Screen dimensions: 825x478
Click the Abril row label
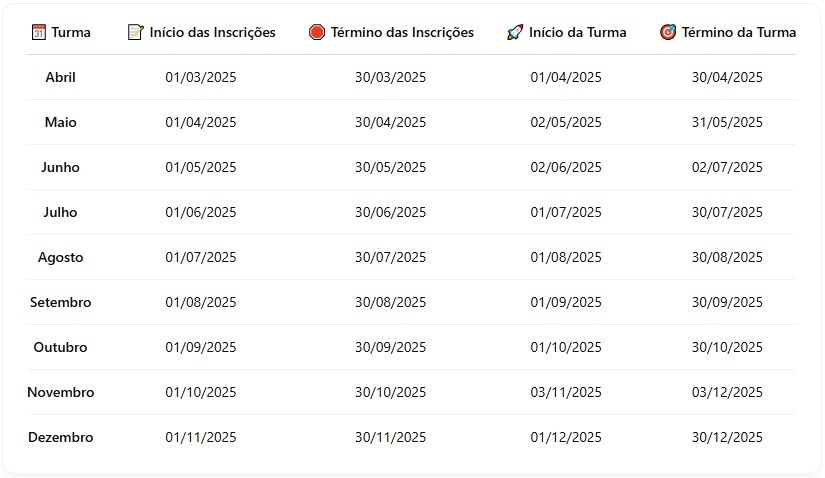(61, 77)
